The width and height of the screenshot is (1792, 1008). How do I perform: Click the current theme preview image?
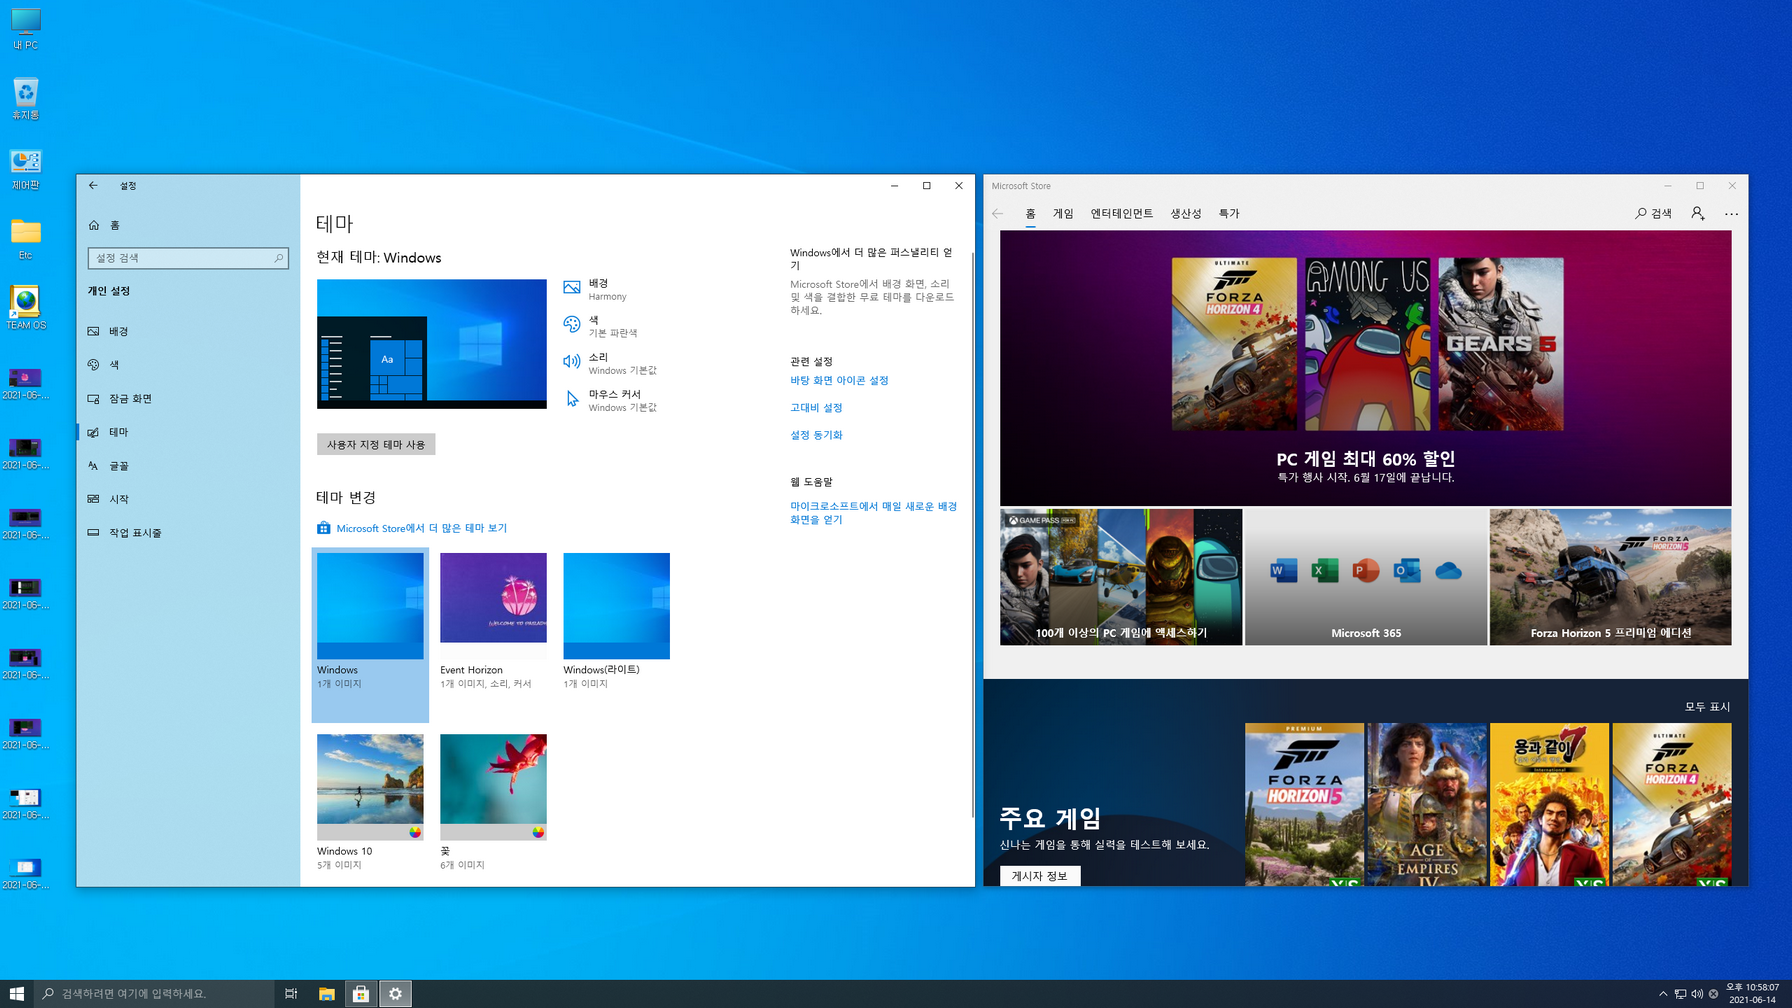pos(432,344)
